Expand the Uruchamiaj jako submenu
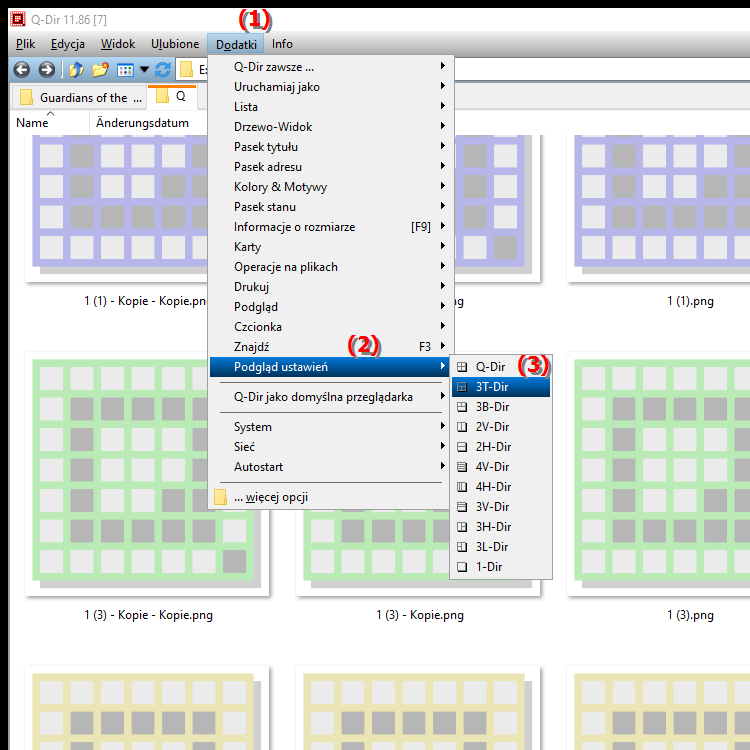Screen dimensions: 750x750 pos(331,87)
